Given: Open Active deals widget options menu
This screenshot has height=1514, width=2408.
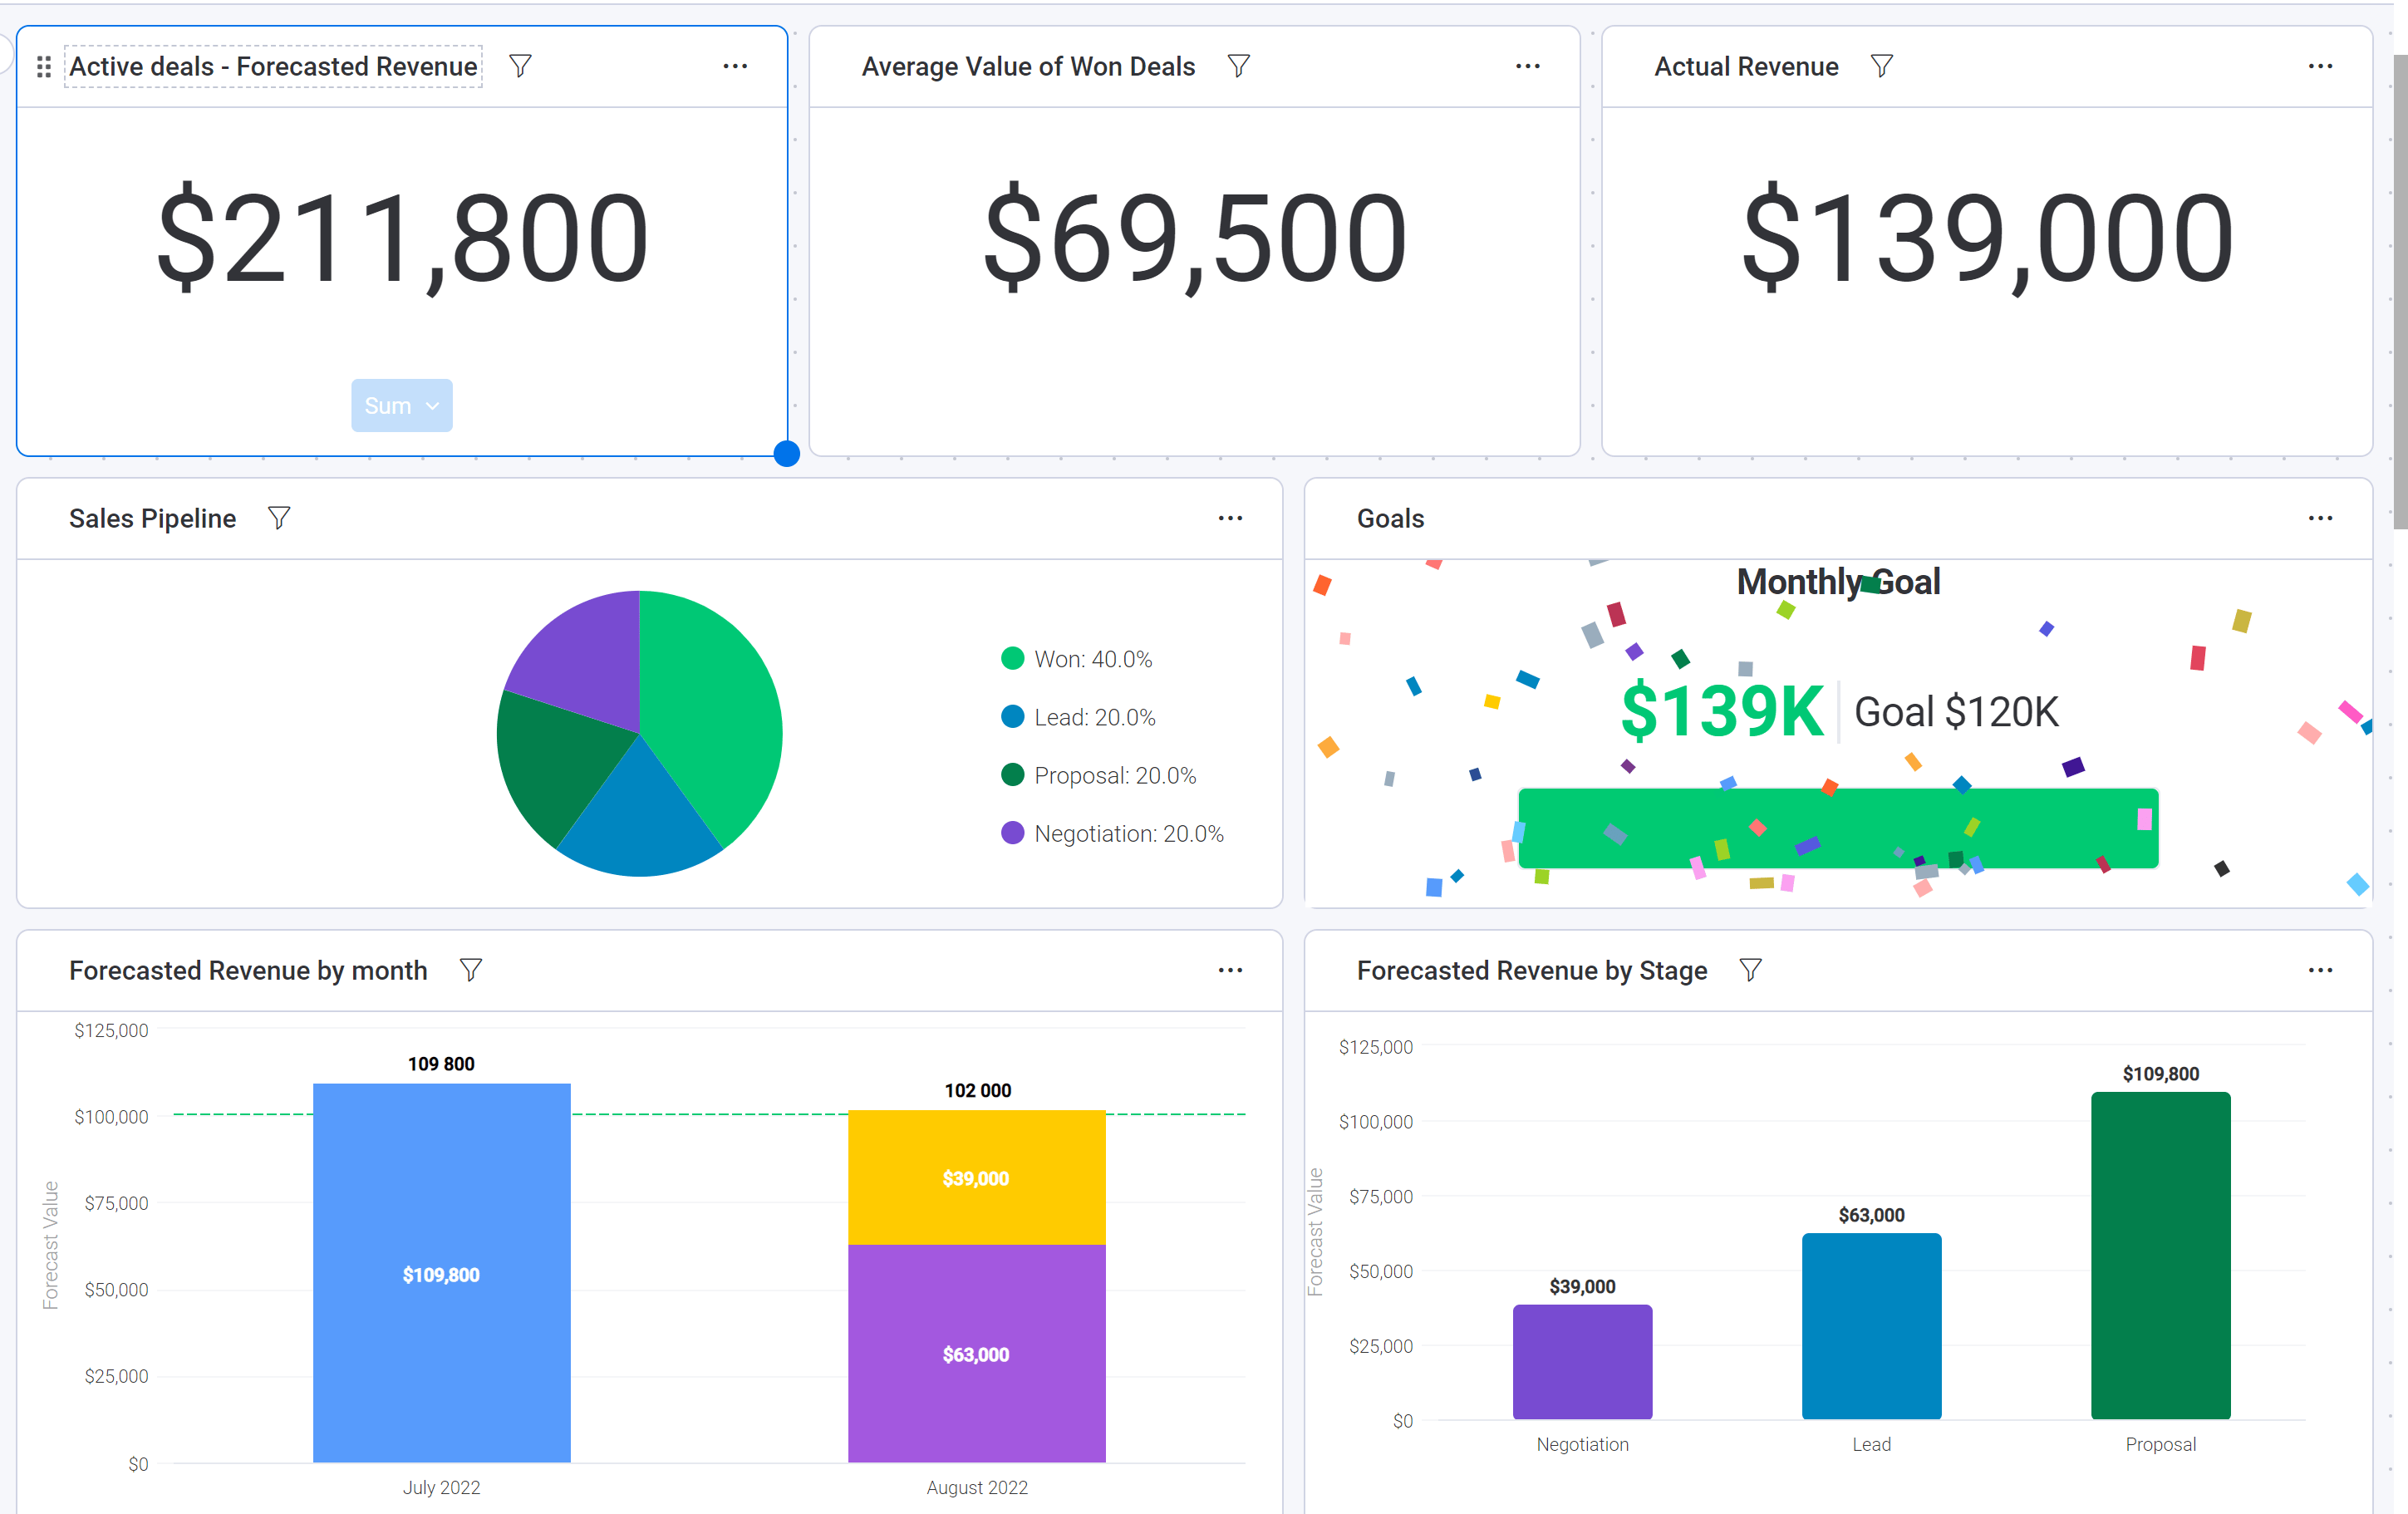Looking at the screenshot, I should coord(735,66).
